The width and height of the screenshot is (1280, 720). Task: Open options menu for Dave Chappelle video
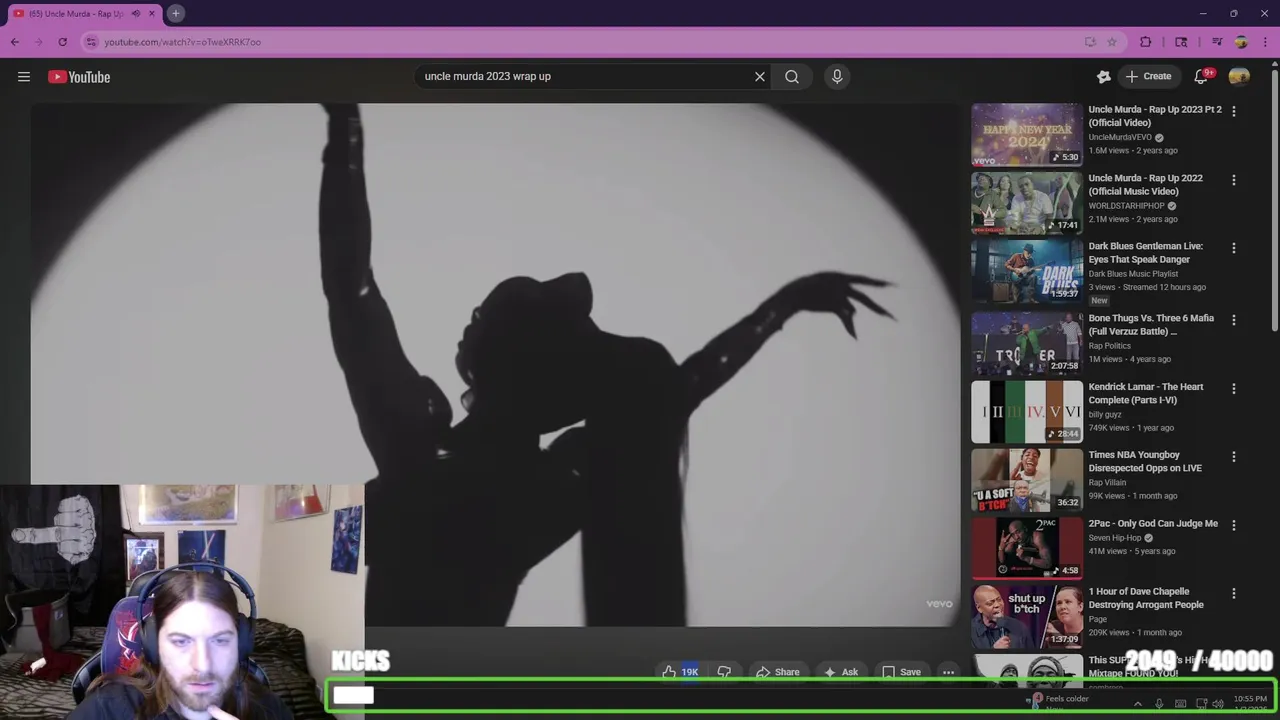click(1233, 593)
